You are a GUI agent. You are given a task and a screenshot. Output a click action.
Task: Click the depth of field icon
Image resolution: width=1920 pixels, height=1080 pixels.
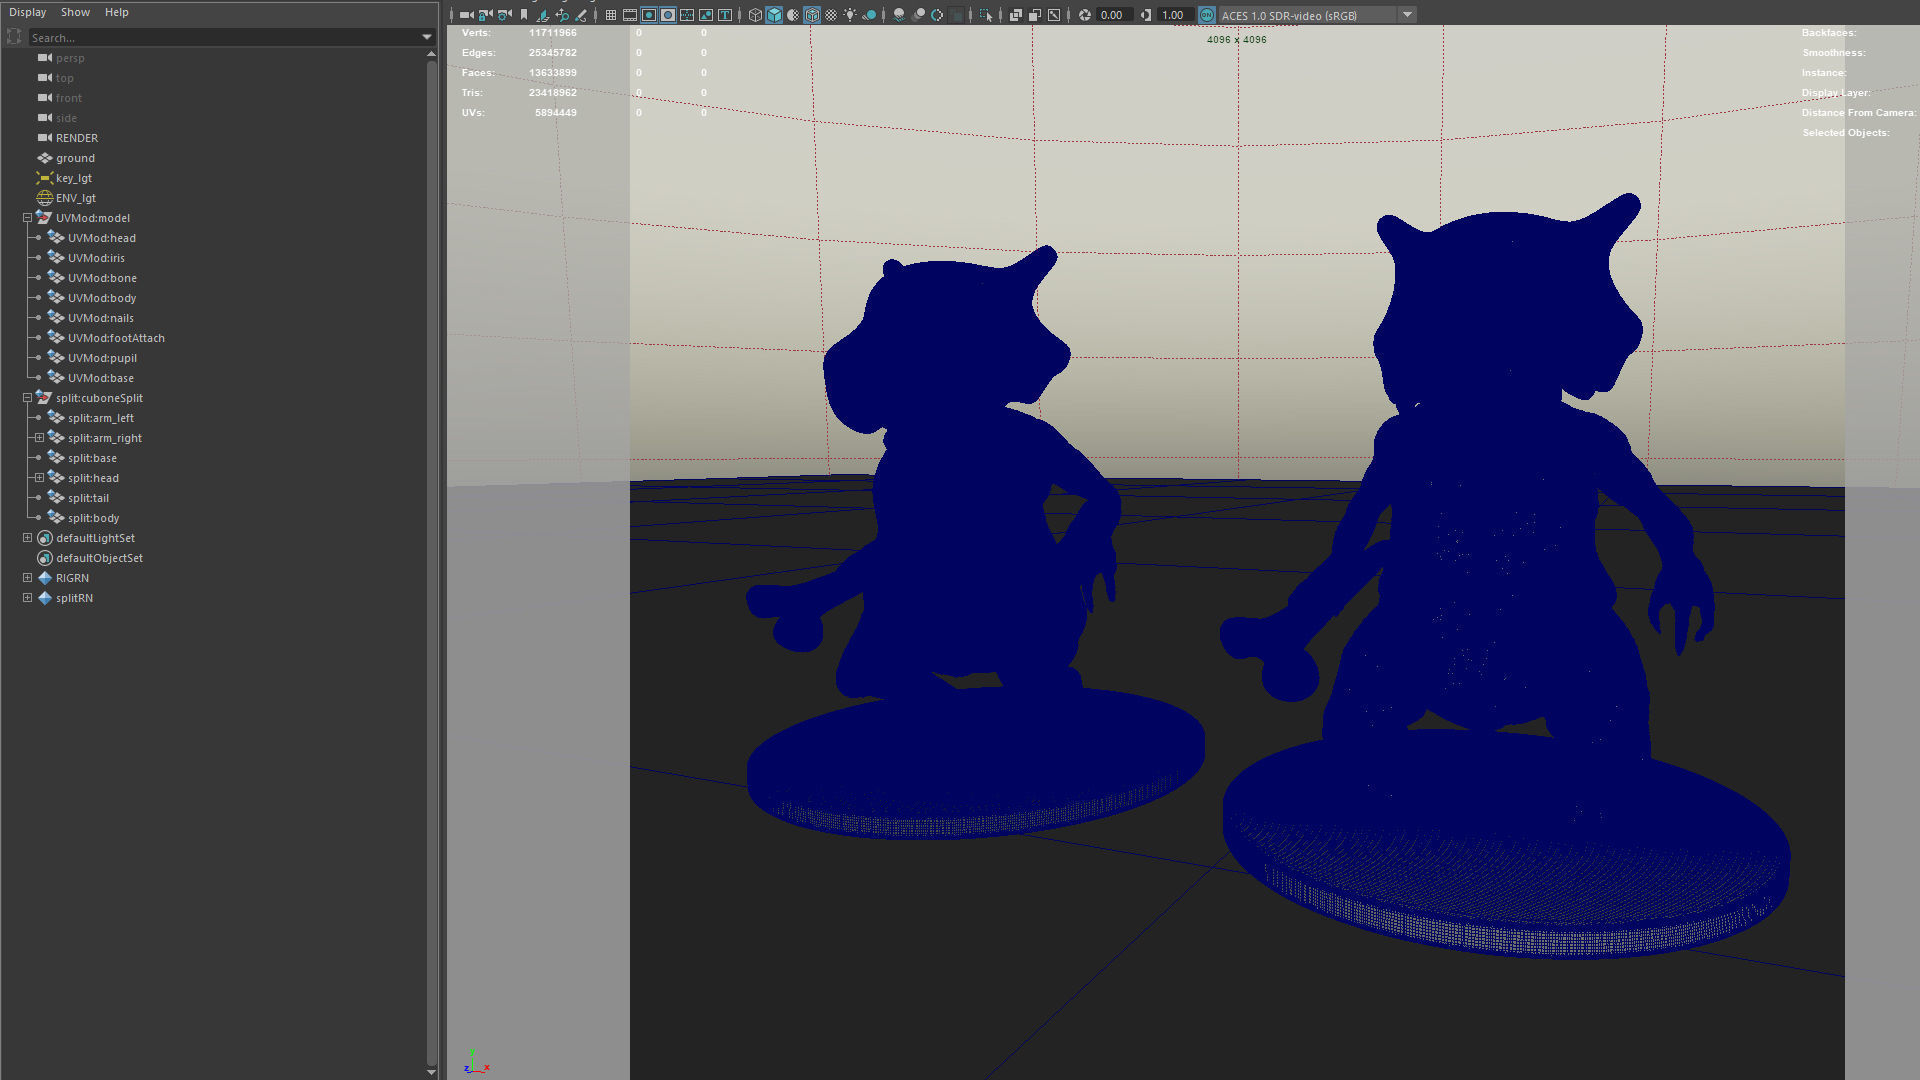click(x=956, y=15)
